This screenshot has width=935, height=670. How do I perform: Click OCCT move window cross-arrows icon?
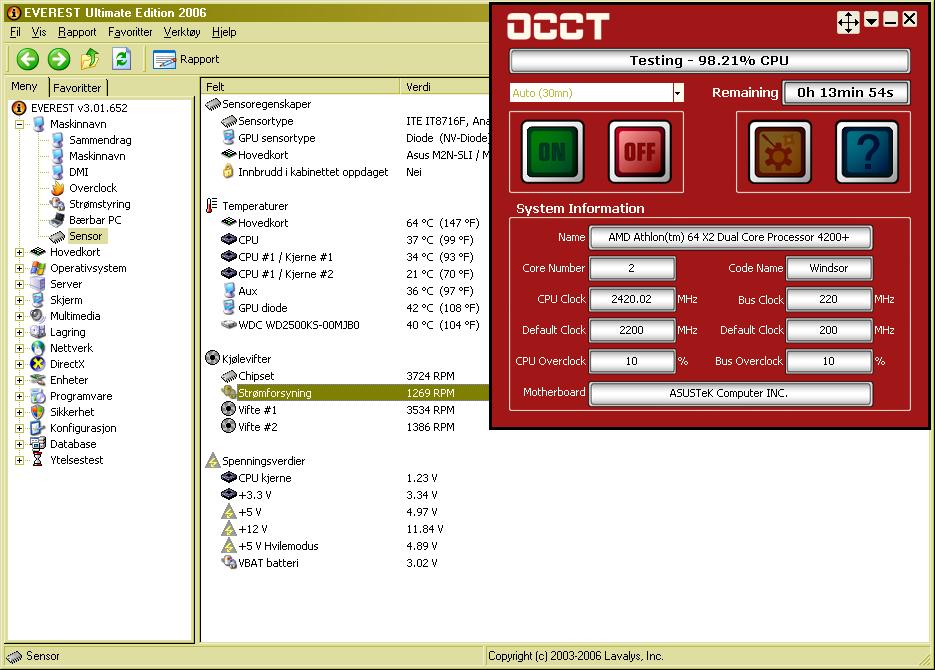pos(848,22)
